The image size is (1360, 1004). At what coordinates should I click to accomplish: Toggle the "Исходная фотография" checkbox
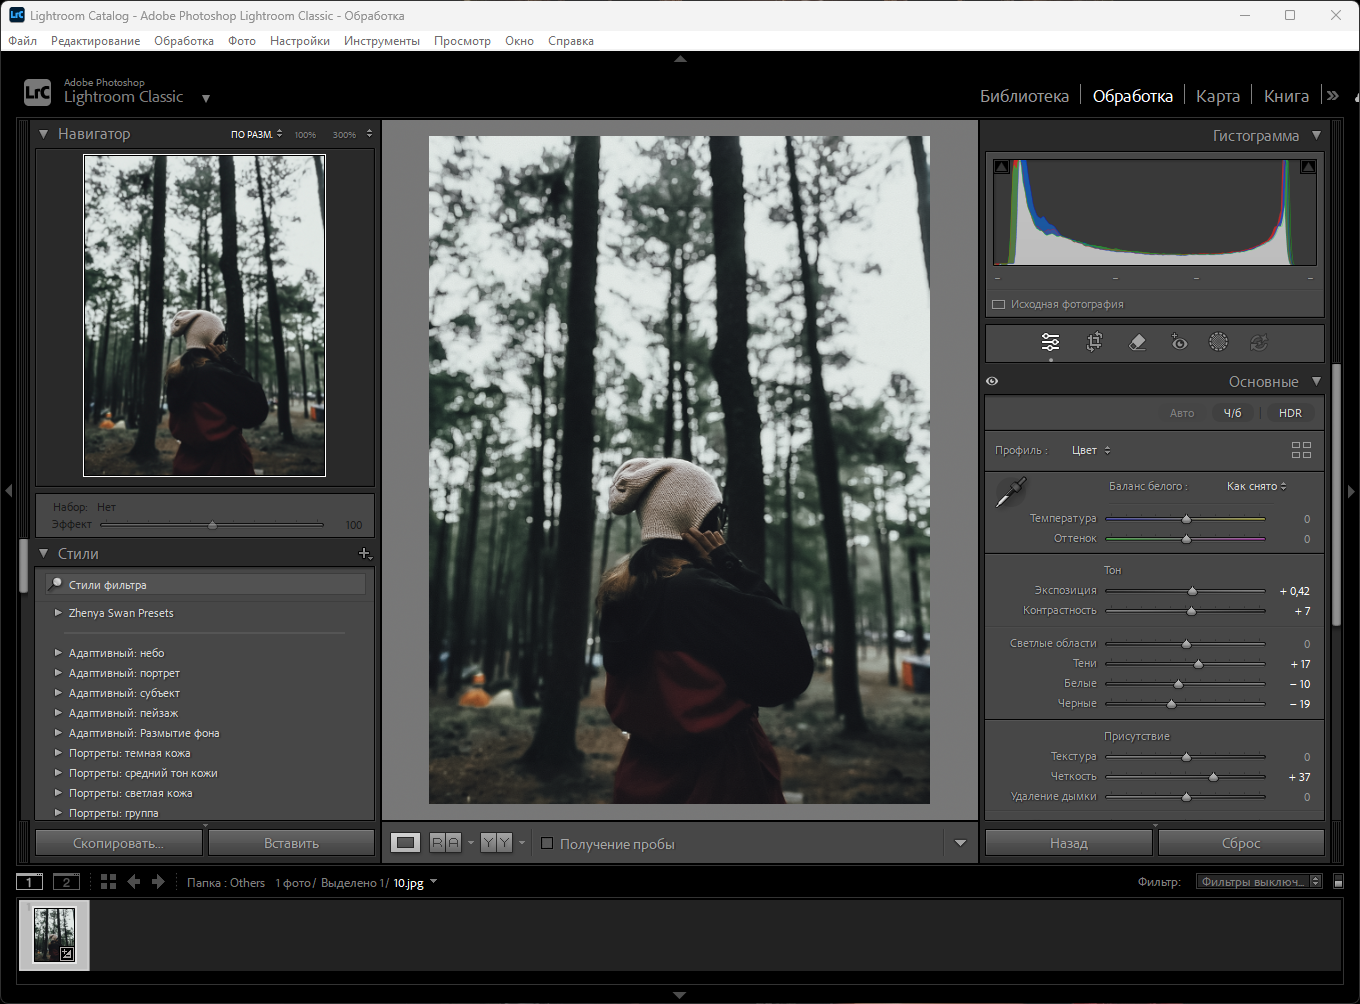tap(998, 304)
